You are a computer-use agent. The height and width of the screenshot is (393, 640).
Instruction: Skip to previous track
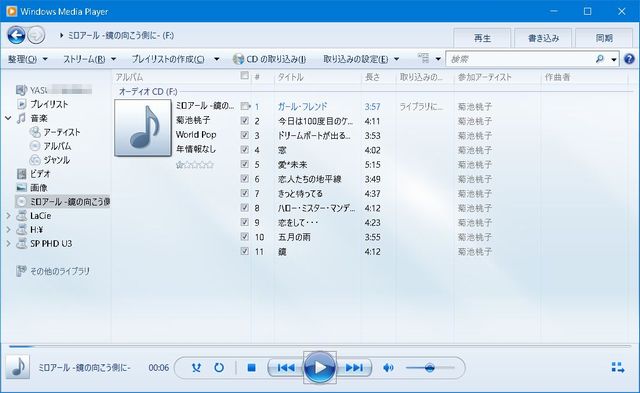pos(286,368)
